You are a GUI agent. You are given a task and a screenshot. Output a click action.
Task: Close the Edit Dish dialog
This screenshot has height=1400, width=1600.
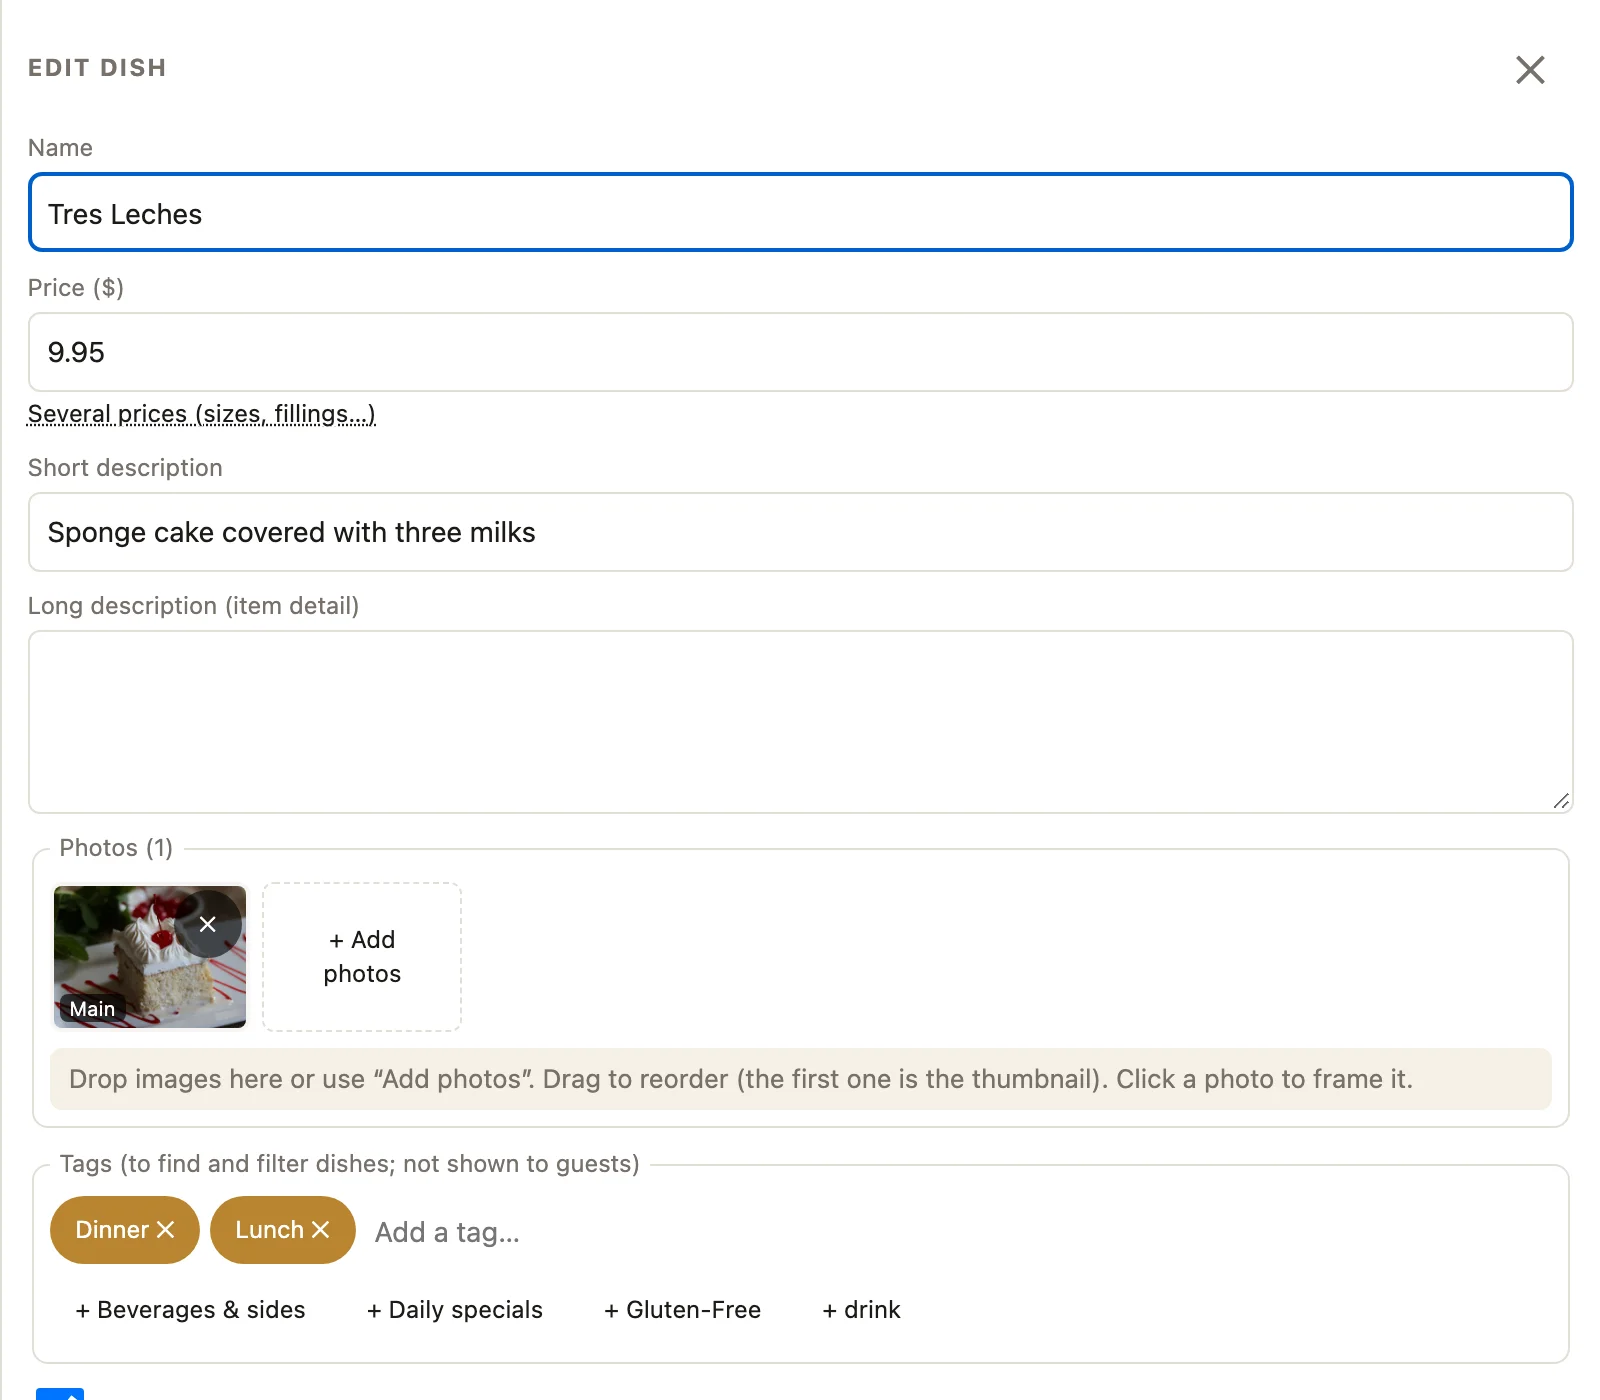click(x=1530, y=70)
